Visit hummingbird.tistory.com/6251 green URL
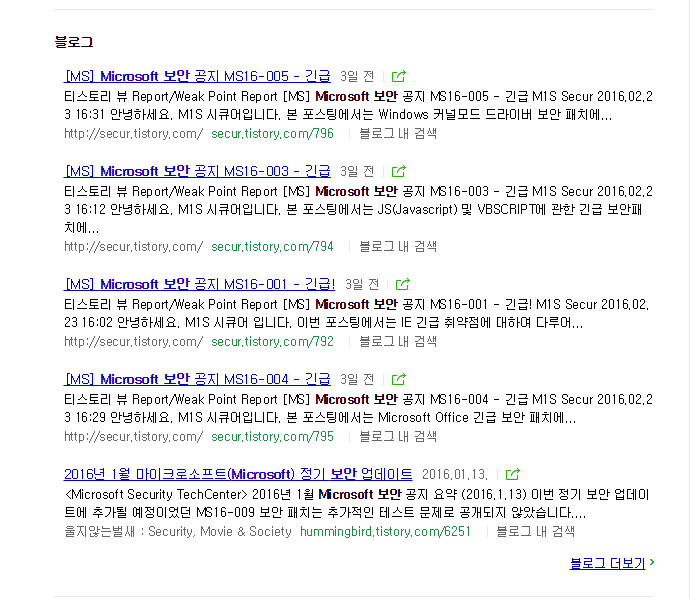The image size is (690, 599). click(x=385, y=532)
